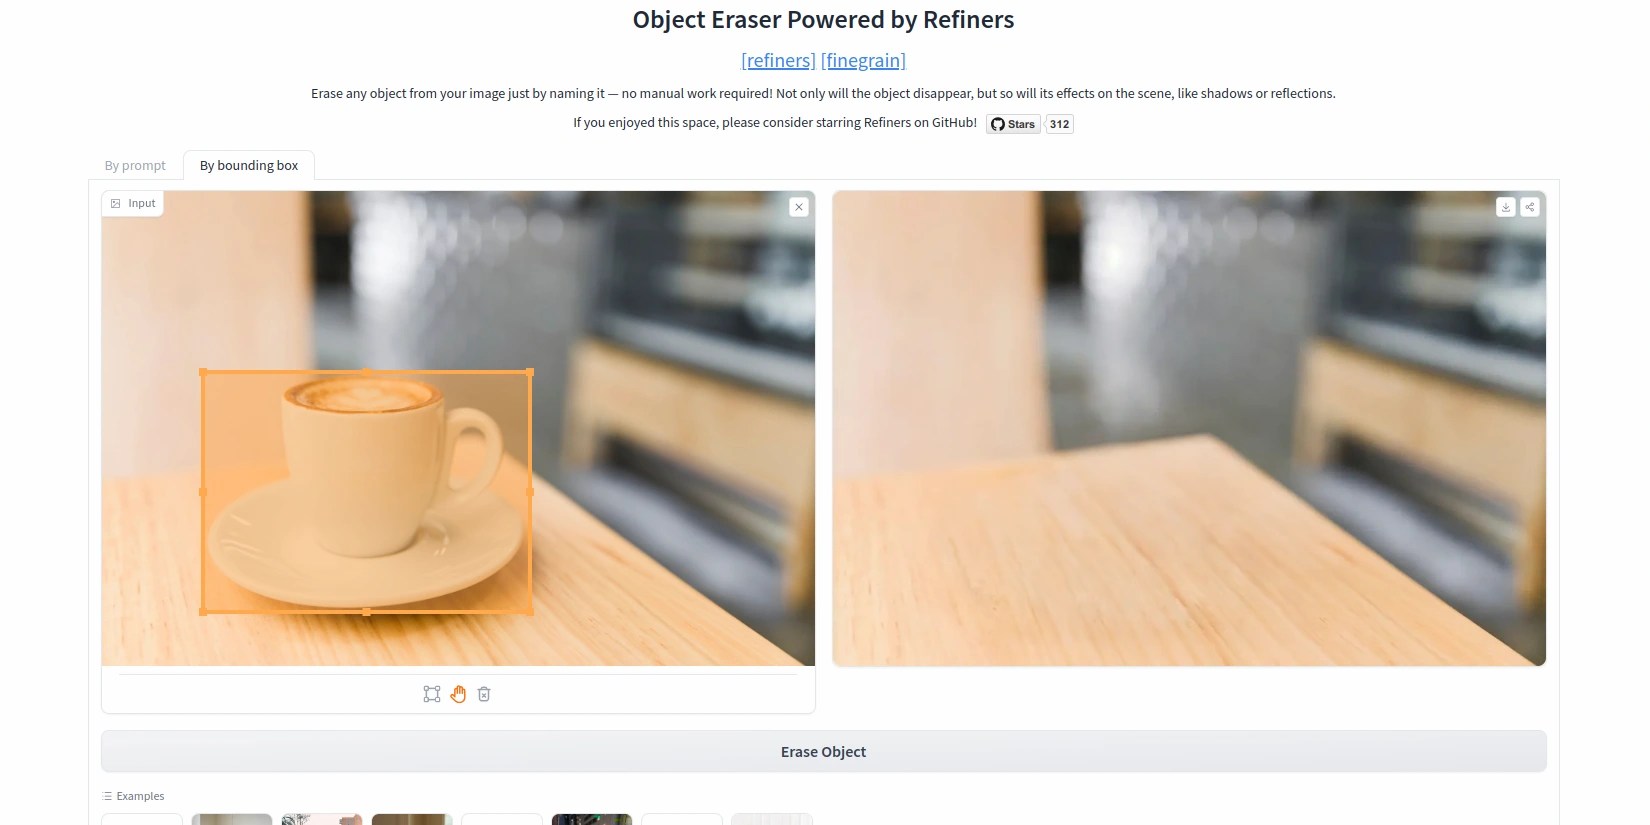Screen dimensions: 1650x825
Task: Click the 312 star count badge
Action: tap(1060, 124)
